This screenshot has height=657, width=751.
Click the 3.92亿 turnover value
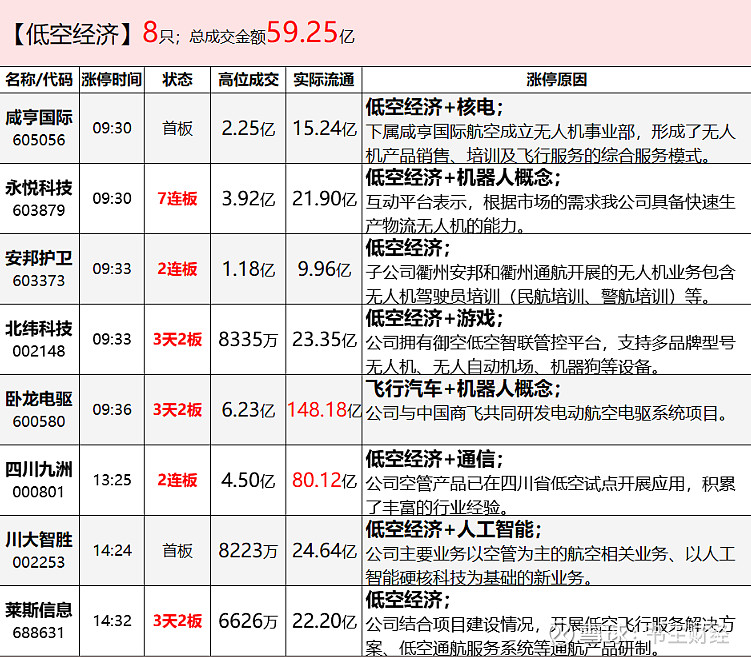pyautogui.click(x=248, y=199)
